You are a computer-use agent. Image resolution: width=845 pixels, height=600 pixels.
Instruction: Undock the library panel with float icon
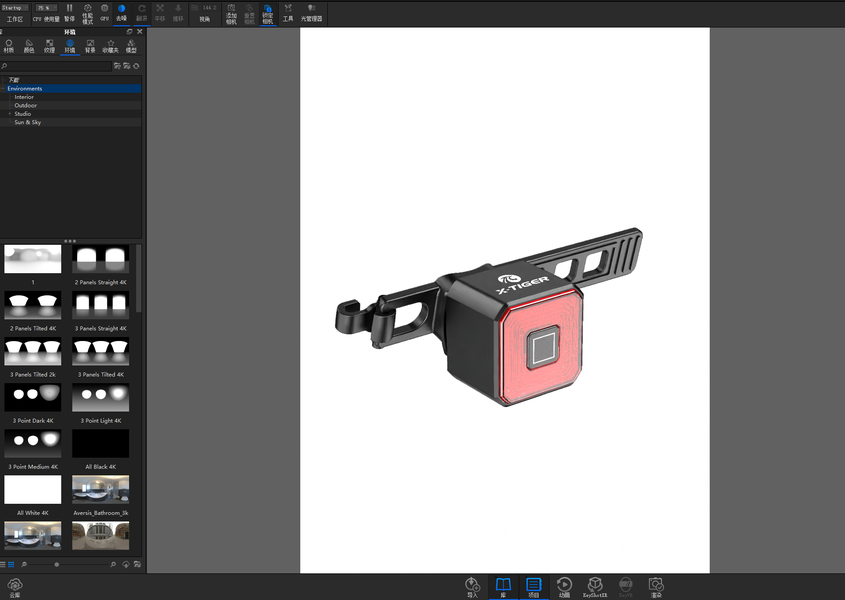129,32
